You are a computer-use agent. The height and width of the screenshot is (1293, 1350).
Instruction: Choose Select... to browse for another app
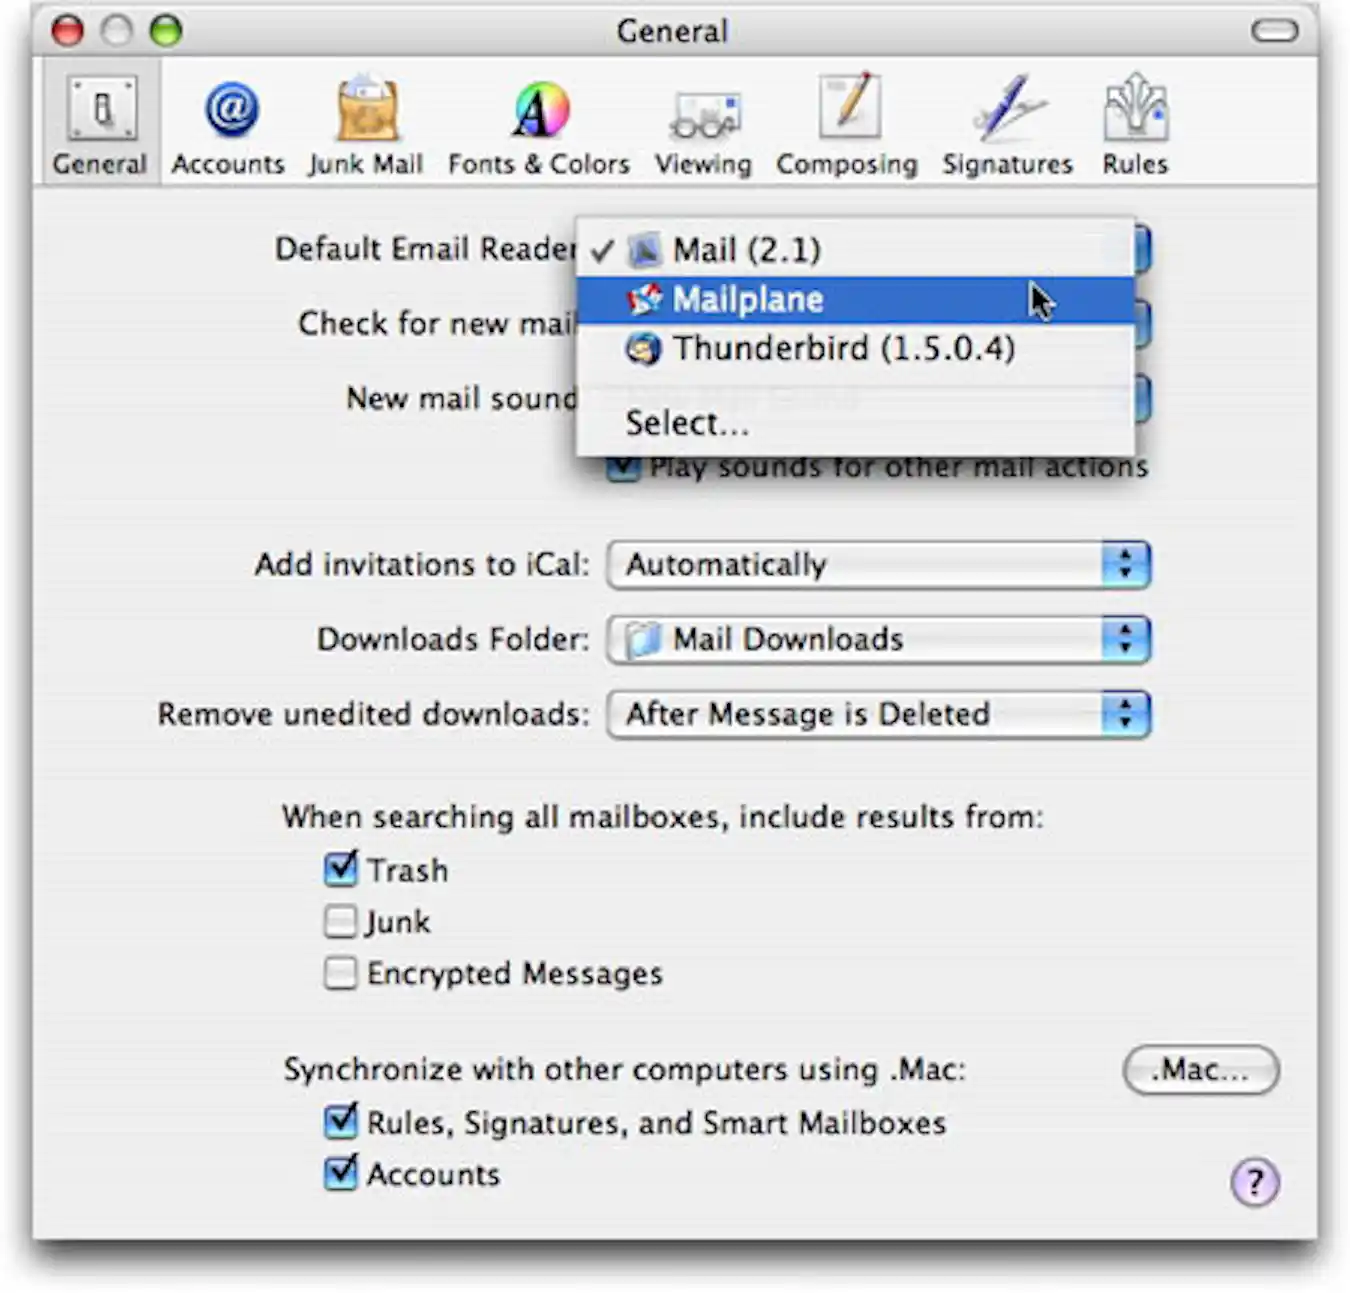(x=687, y=423)
